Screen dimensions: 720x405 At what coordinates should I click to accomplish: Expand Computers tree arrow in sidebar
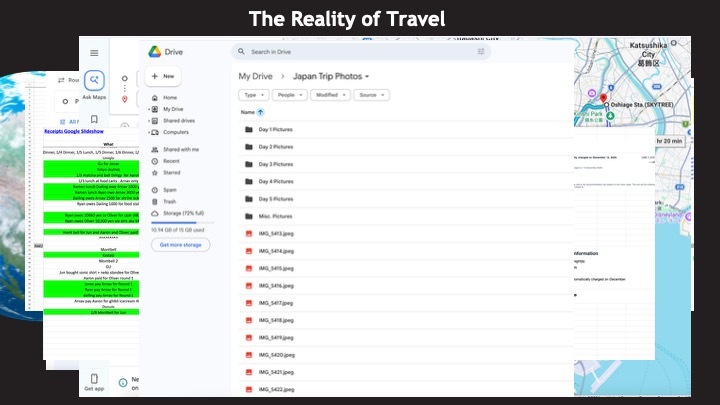point(149,132)
